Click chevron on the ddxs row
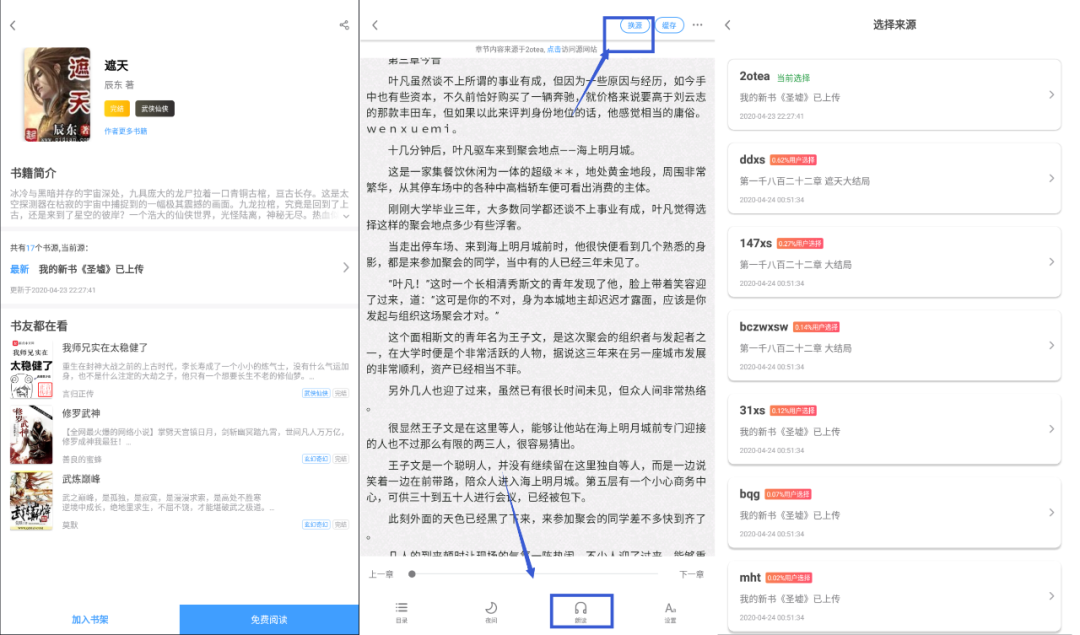This screenshot has height=635, width=1080. point(1051,178)
